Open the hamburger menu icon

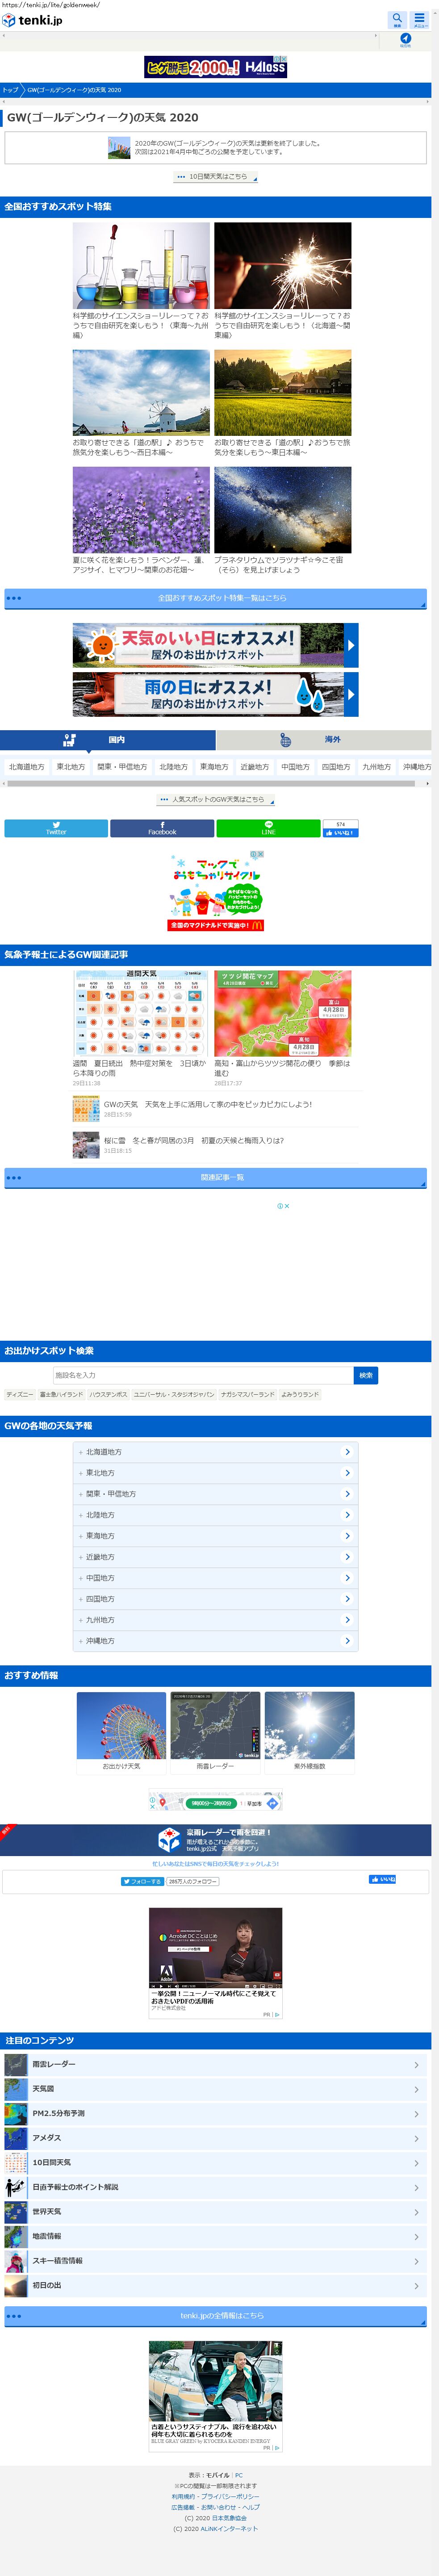click(420, 19)
